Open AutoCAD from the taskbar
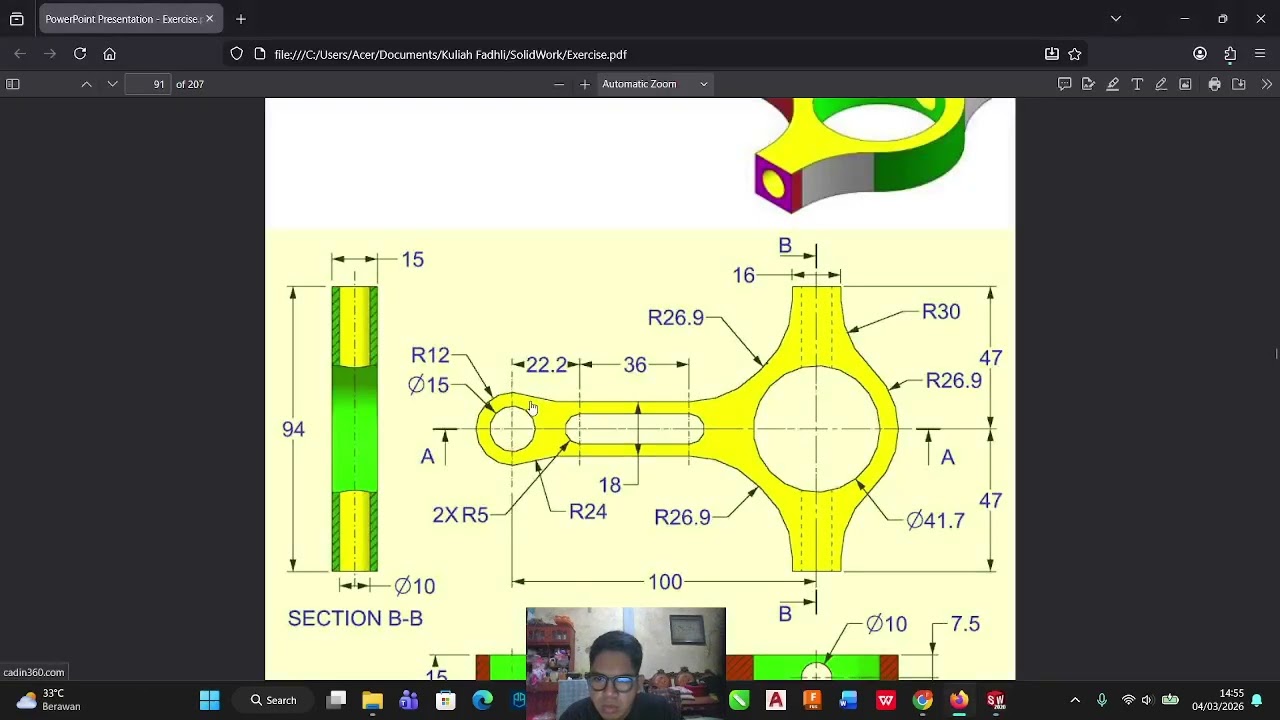 (x=776, y=700)
